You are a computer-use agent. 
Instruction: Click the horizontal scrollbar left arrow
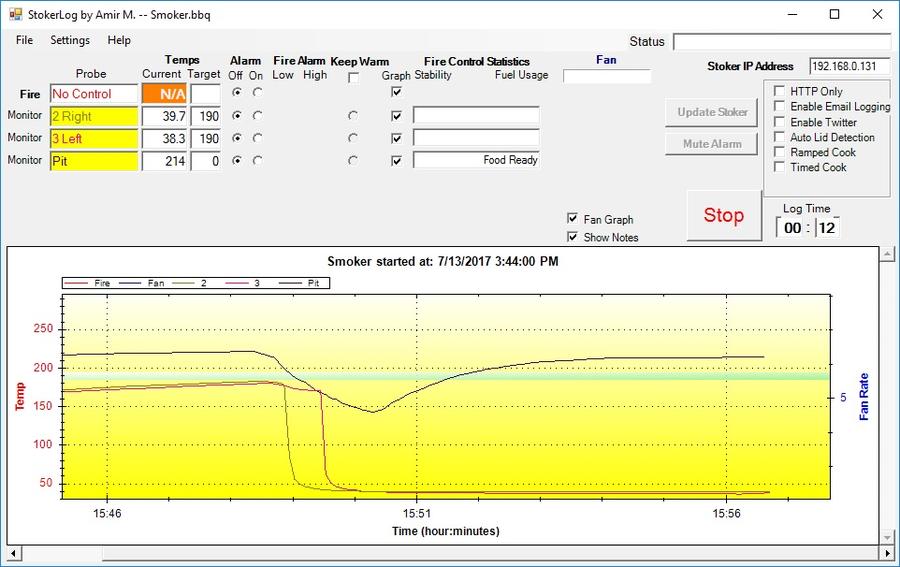(x=14, y=553)
